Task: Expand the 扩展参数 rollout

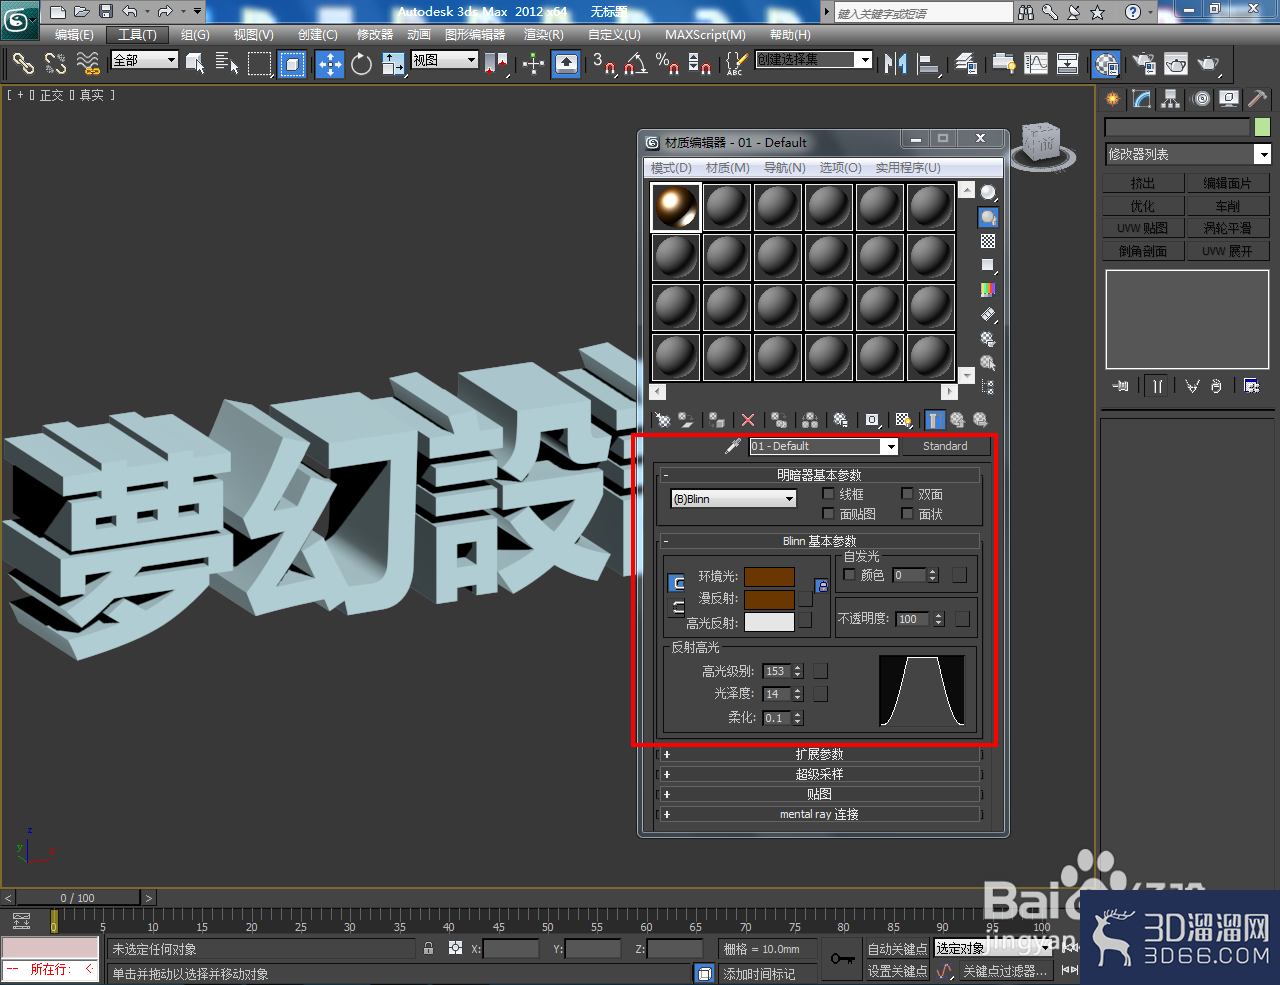Action: (x=819, y=754)
